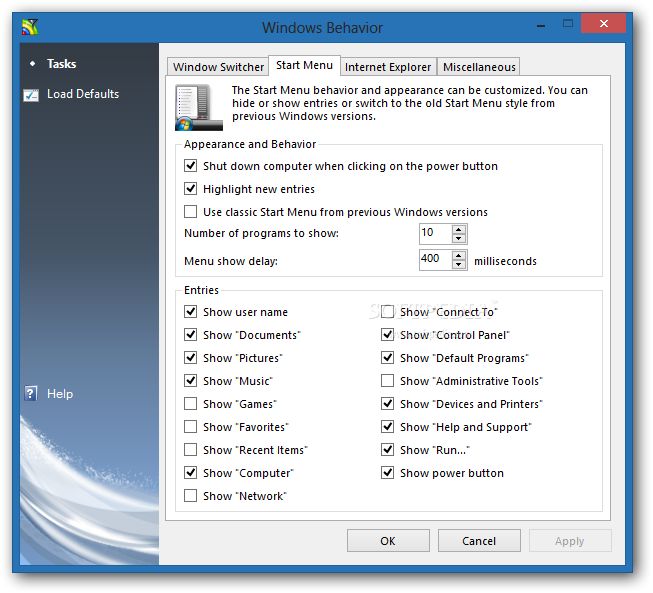653x593 pixels.
Task: Open the Internet Explorer tab
Action: point(388,67)
